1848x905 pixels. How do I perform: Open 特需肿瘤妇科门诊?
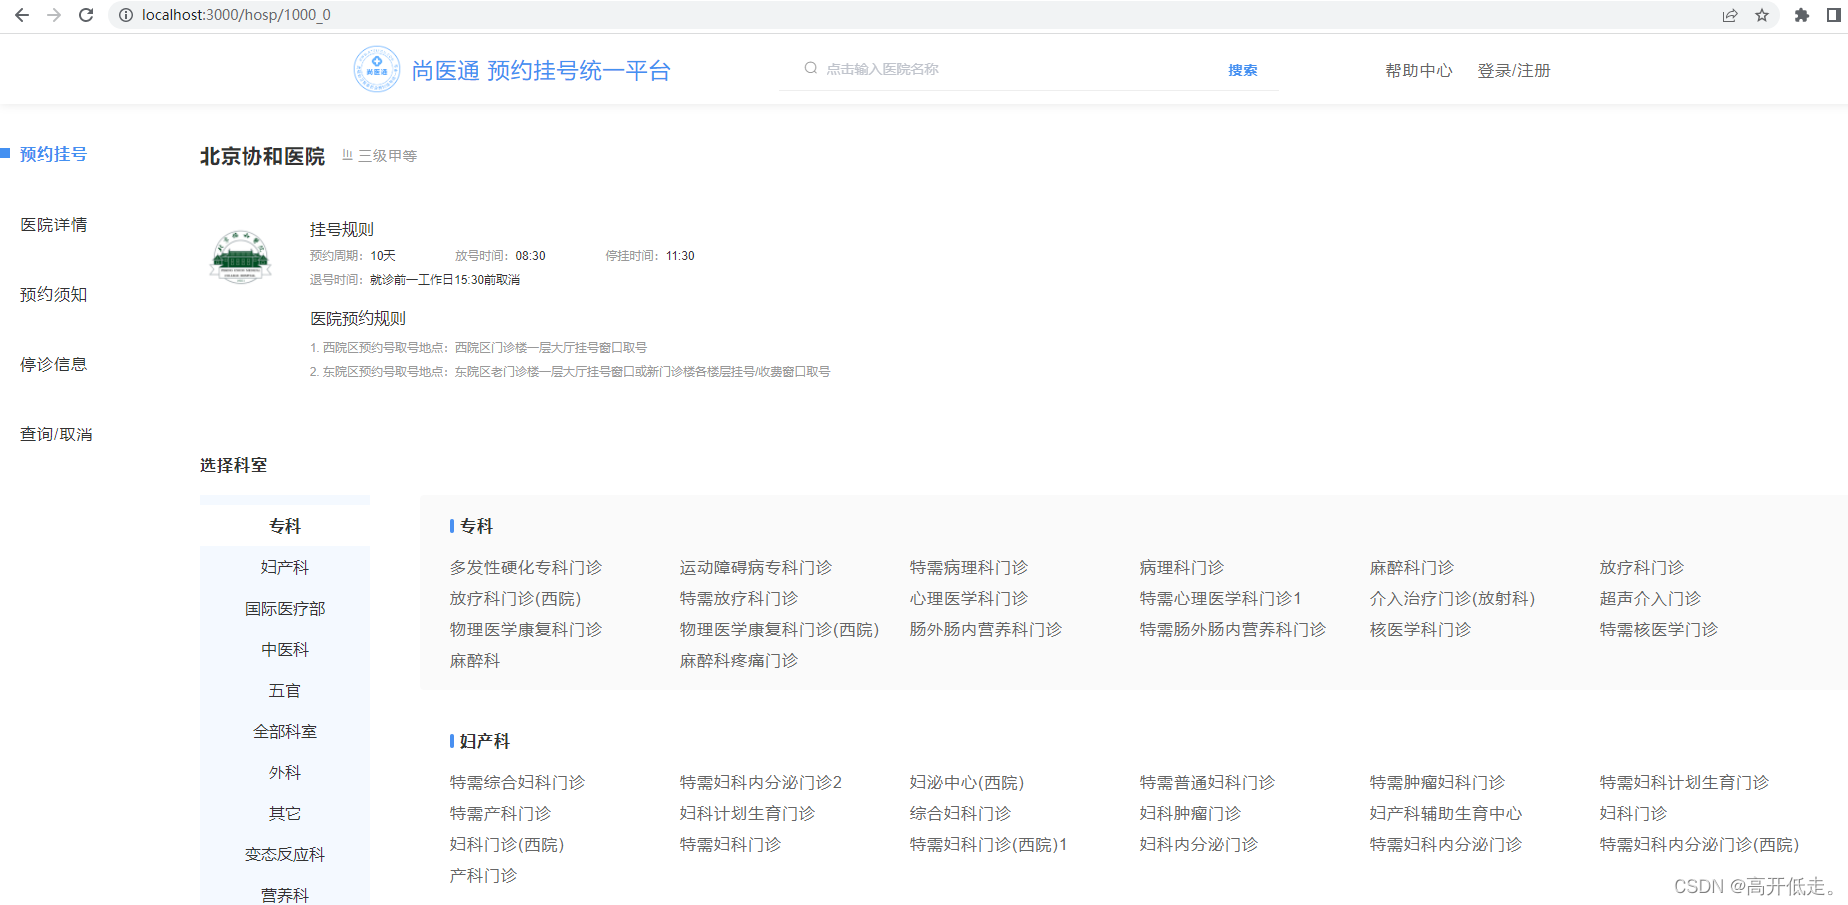pos(1438,782)
